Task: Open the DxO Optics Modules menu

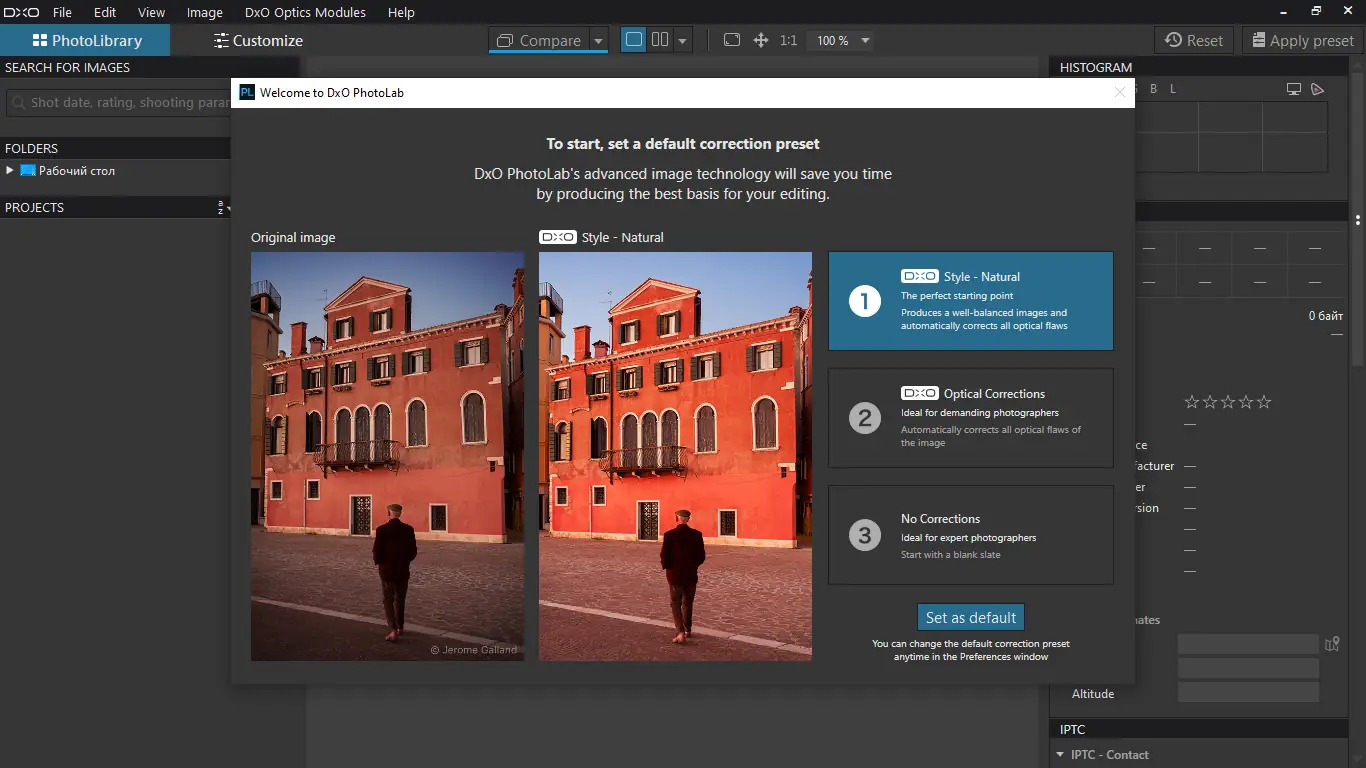Action: coord(305,13)
